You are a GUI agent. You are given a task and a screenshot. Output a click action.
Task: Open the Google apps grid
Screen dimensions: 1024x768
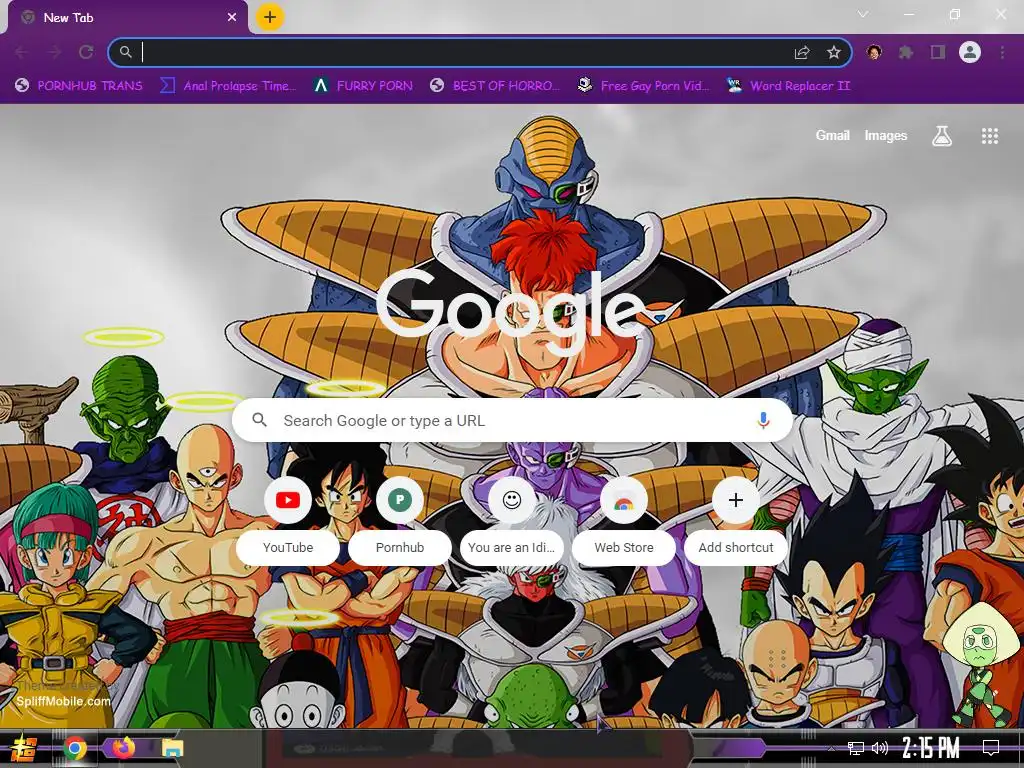(989, 136)
